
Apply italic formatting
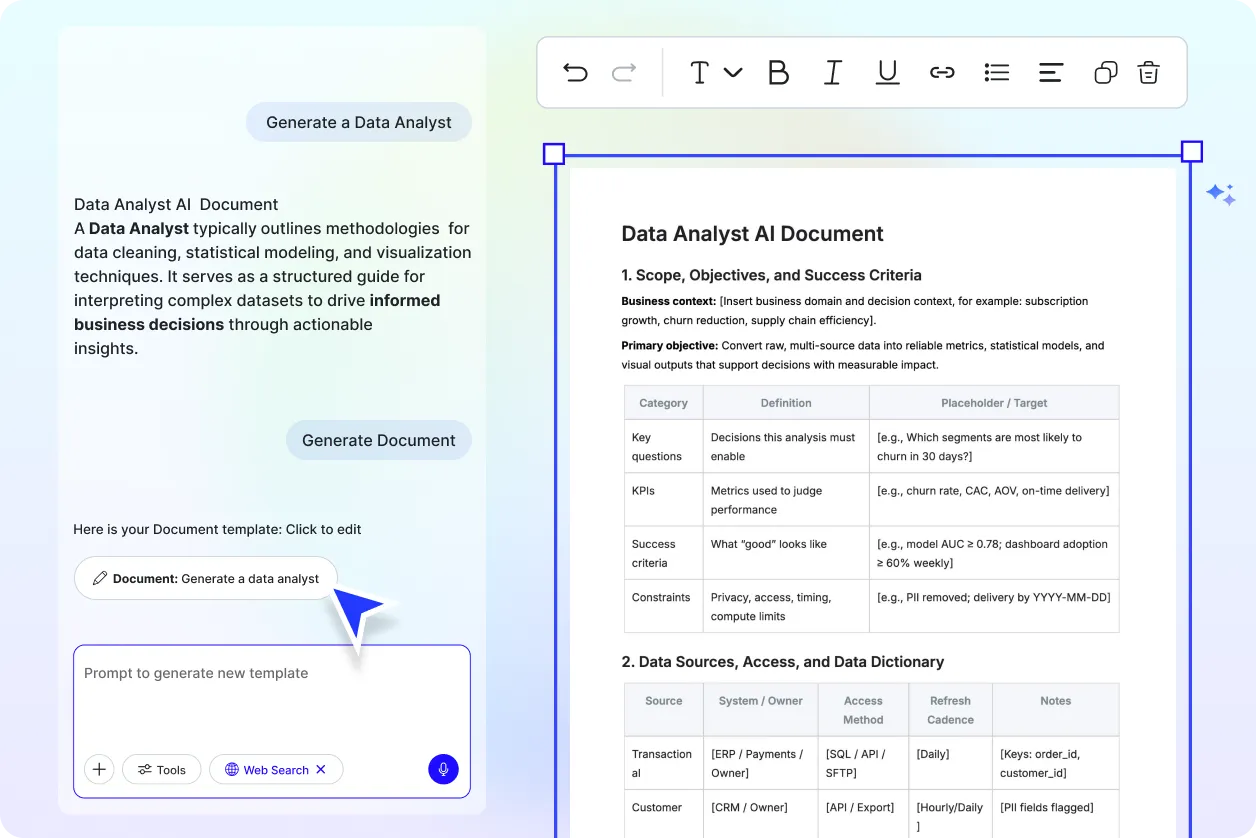tap(833, 71)
